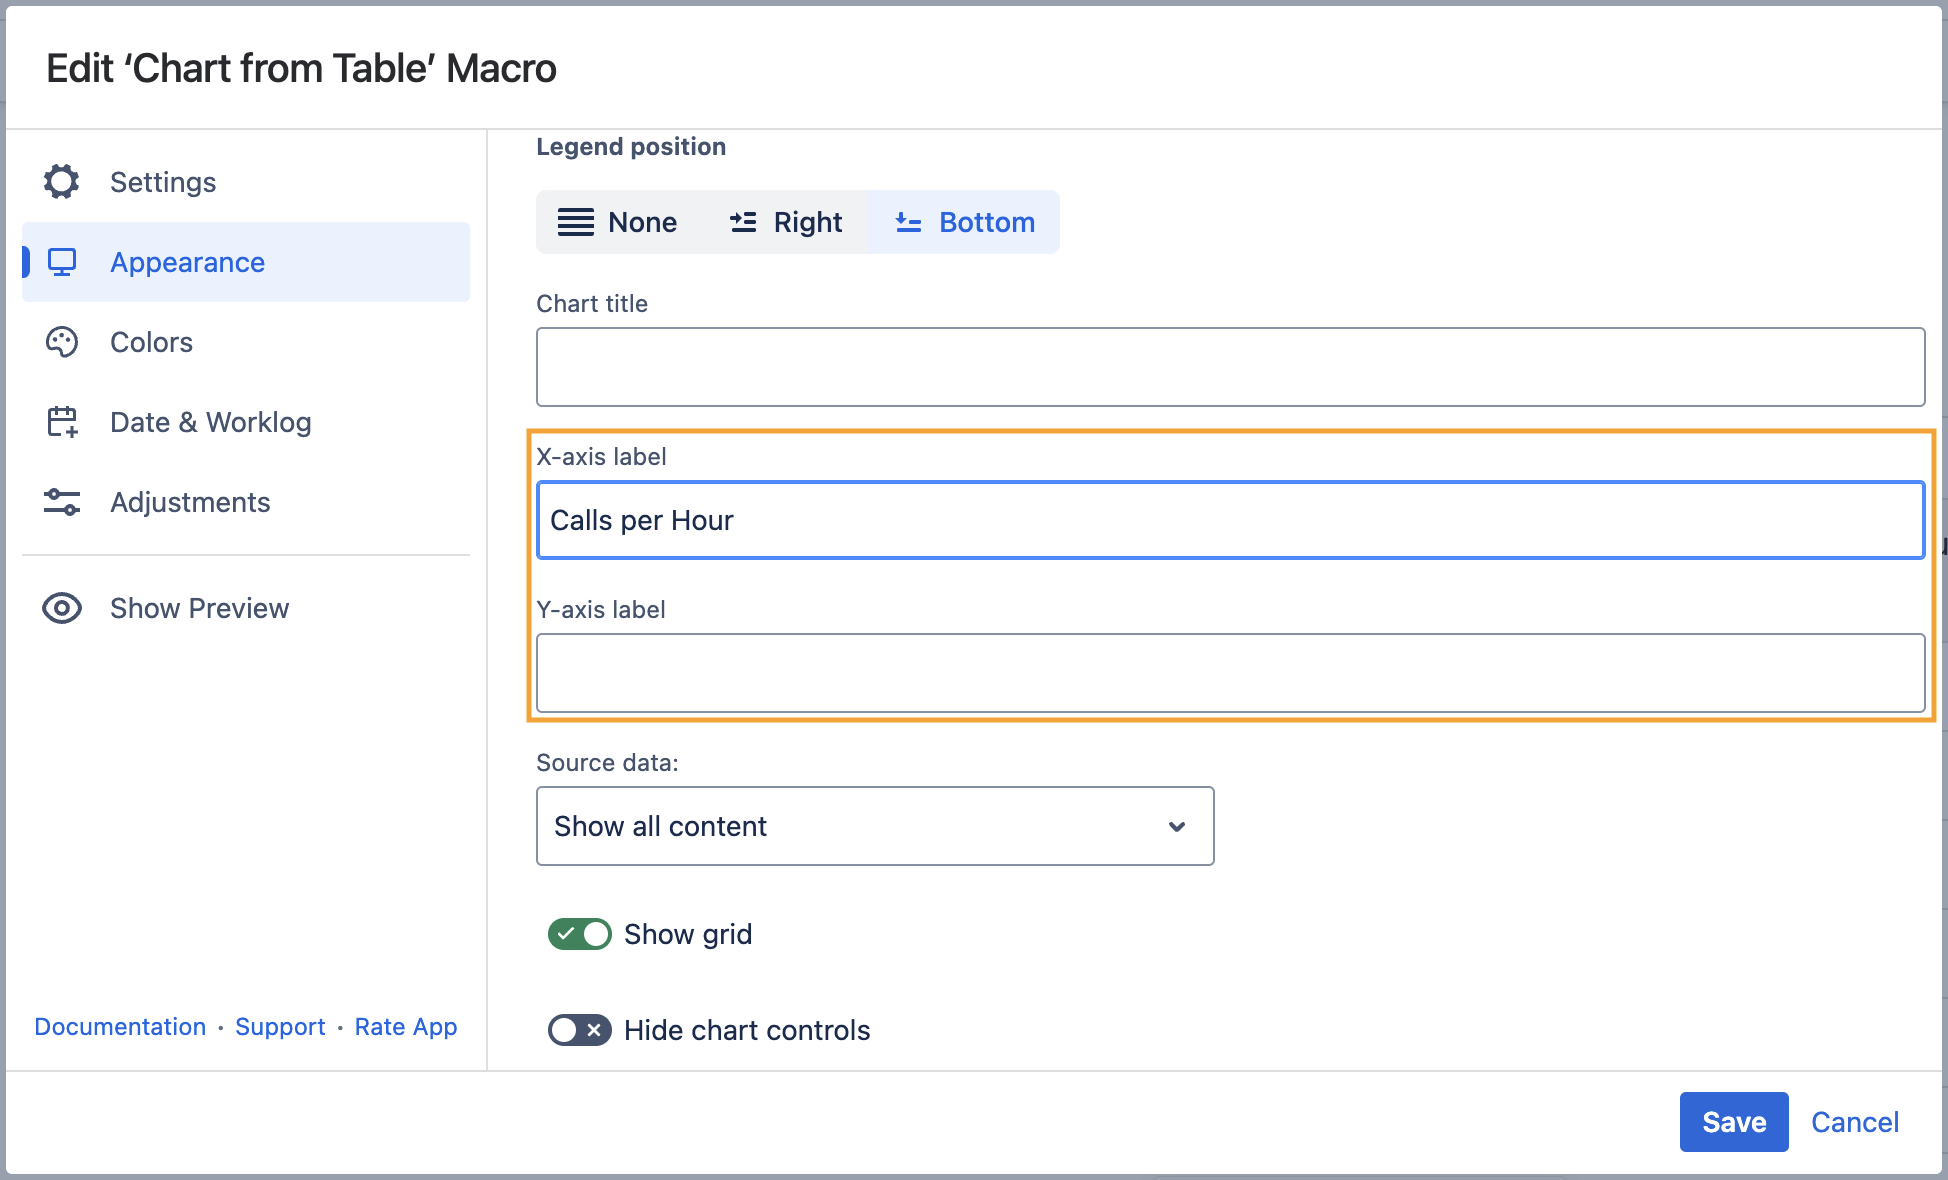1948x1180 pixels.
Task: Click the Right legend position icon
Action: click(x=743, y=222)
